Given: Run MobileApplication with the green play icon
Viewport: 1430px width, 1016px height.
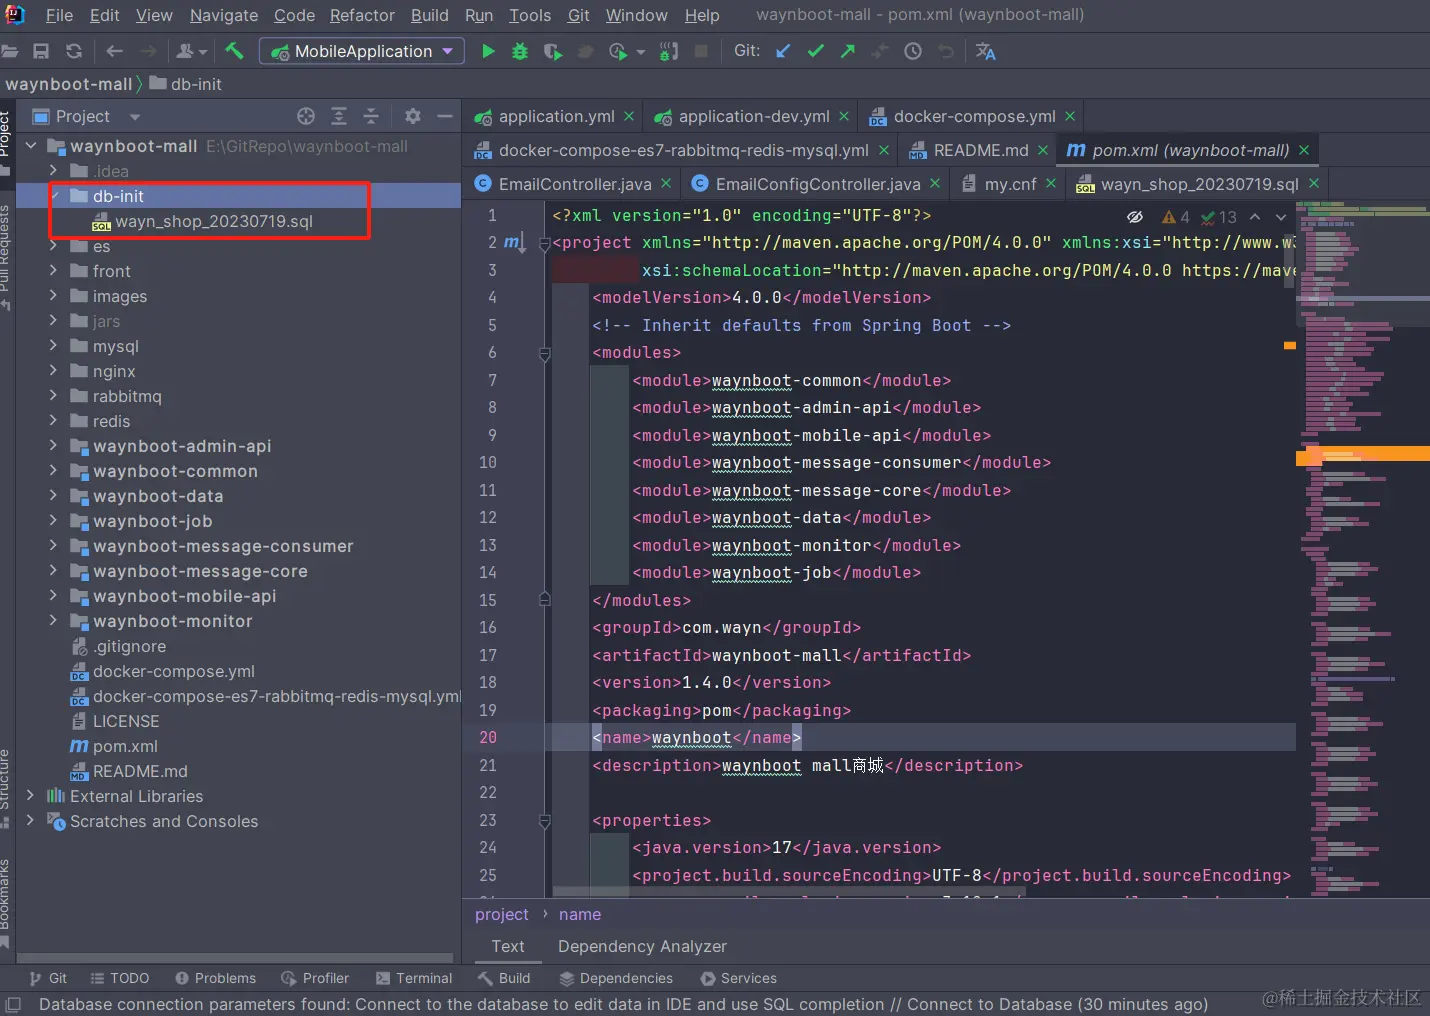Looking at the screenshot, I should pos(488,51).
